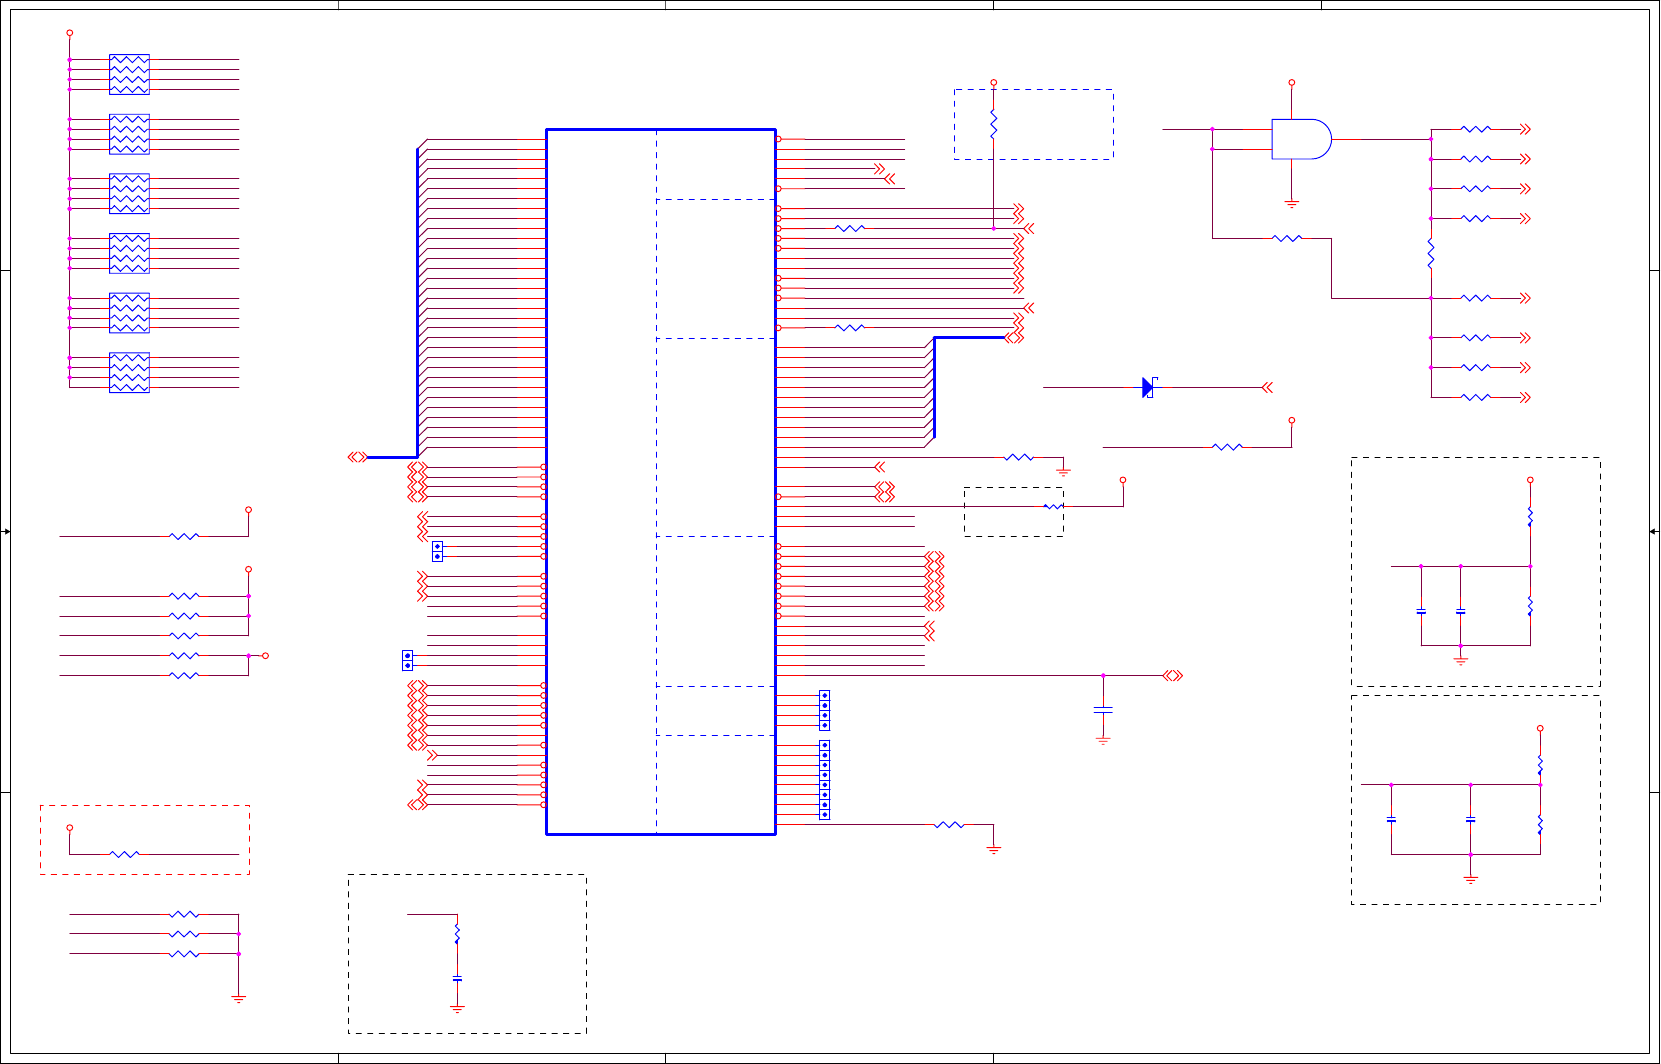Select the resistor in the small dashed box right of IC
This screenshot has width=1661, height=1064.
pos(1053,507)
